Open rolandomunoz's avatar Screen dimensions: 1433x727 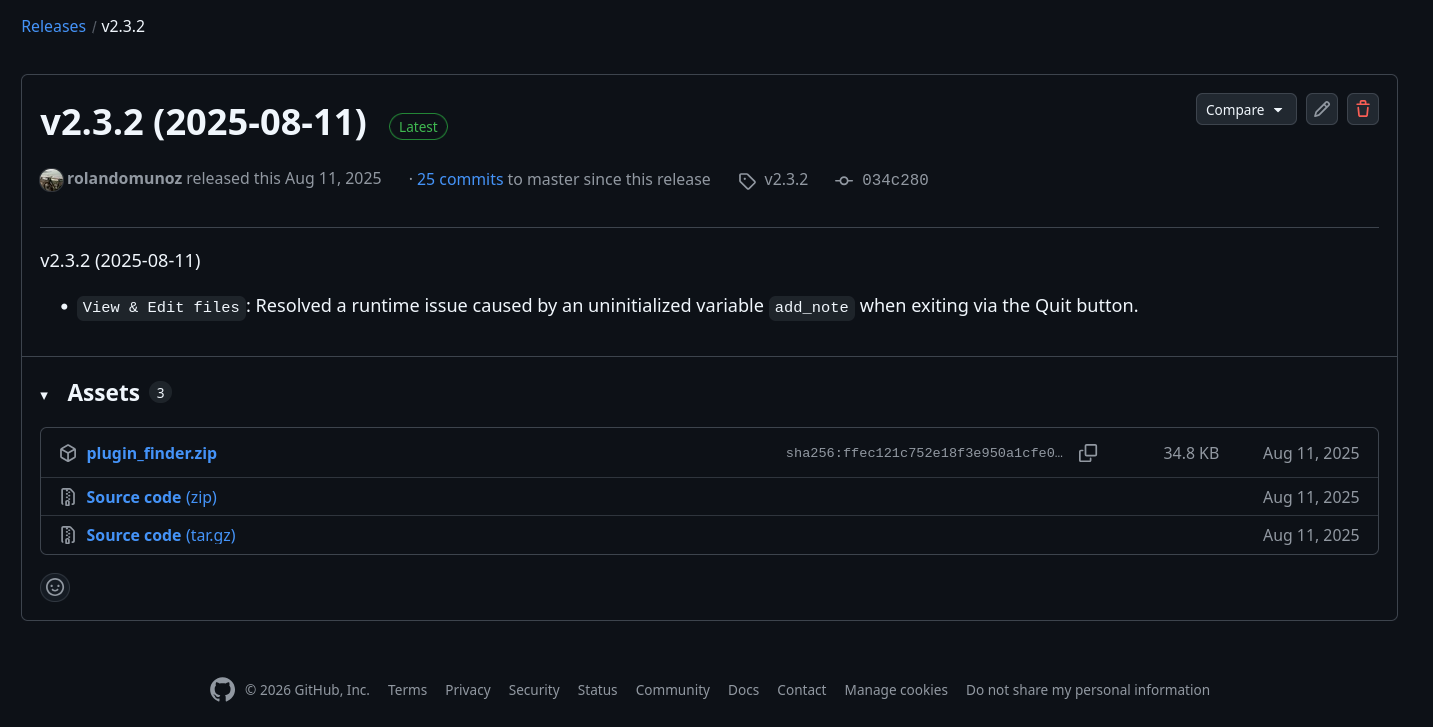pyautogui.click(x=51, y=180)
